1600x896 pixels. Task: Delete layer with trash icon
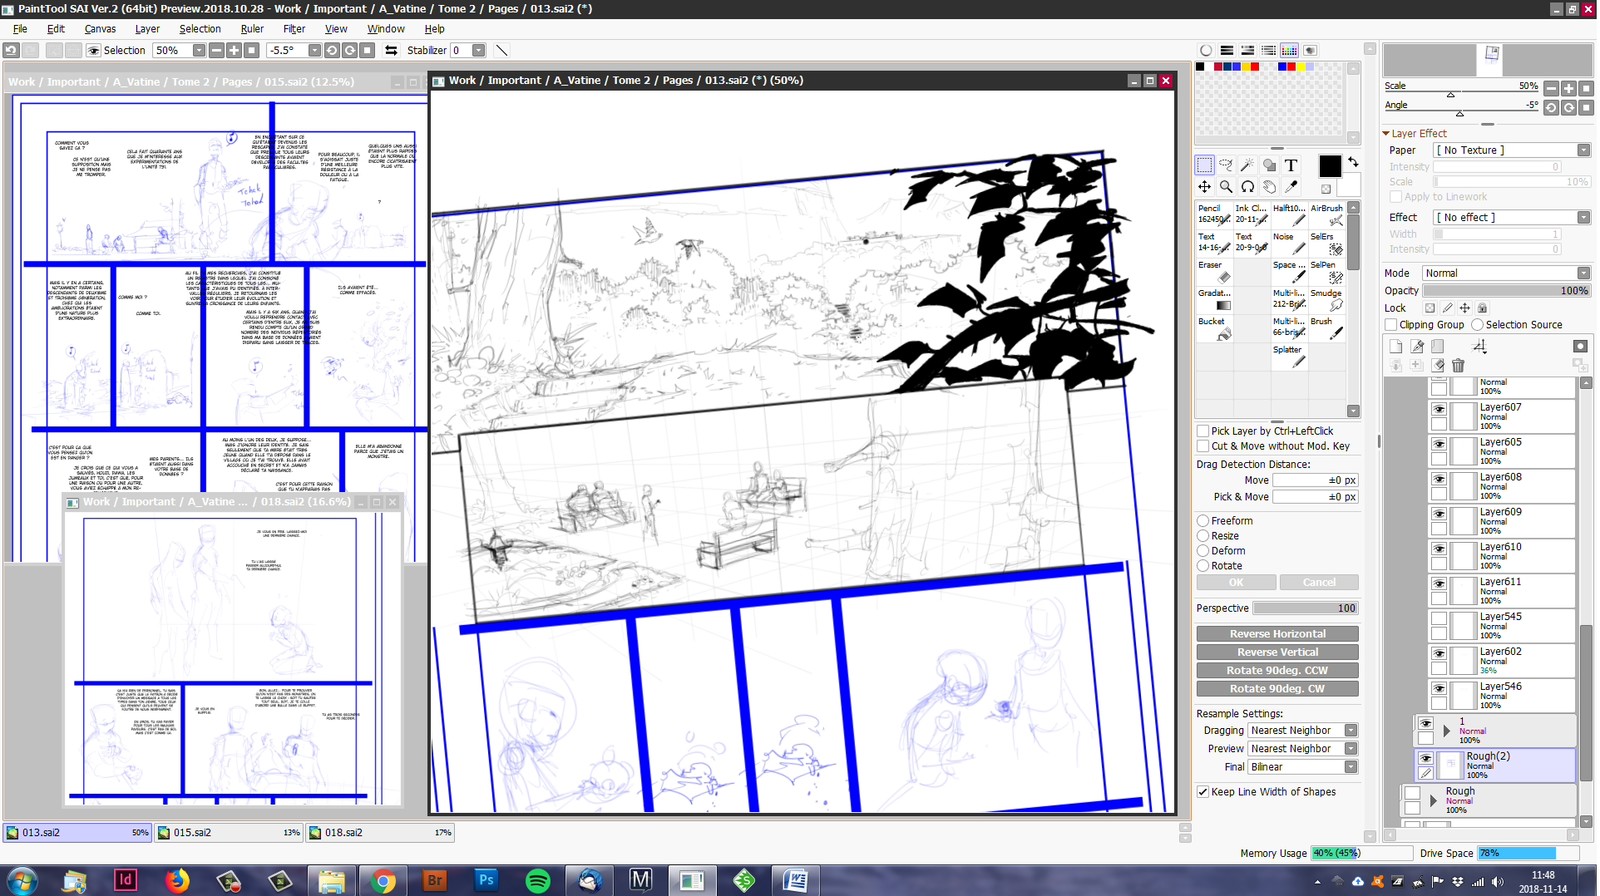[x=1458, y=365]
